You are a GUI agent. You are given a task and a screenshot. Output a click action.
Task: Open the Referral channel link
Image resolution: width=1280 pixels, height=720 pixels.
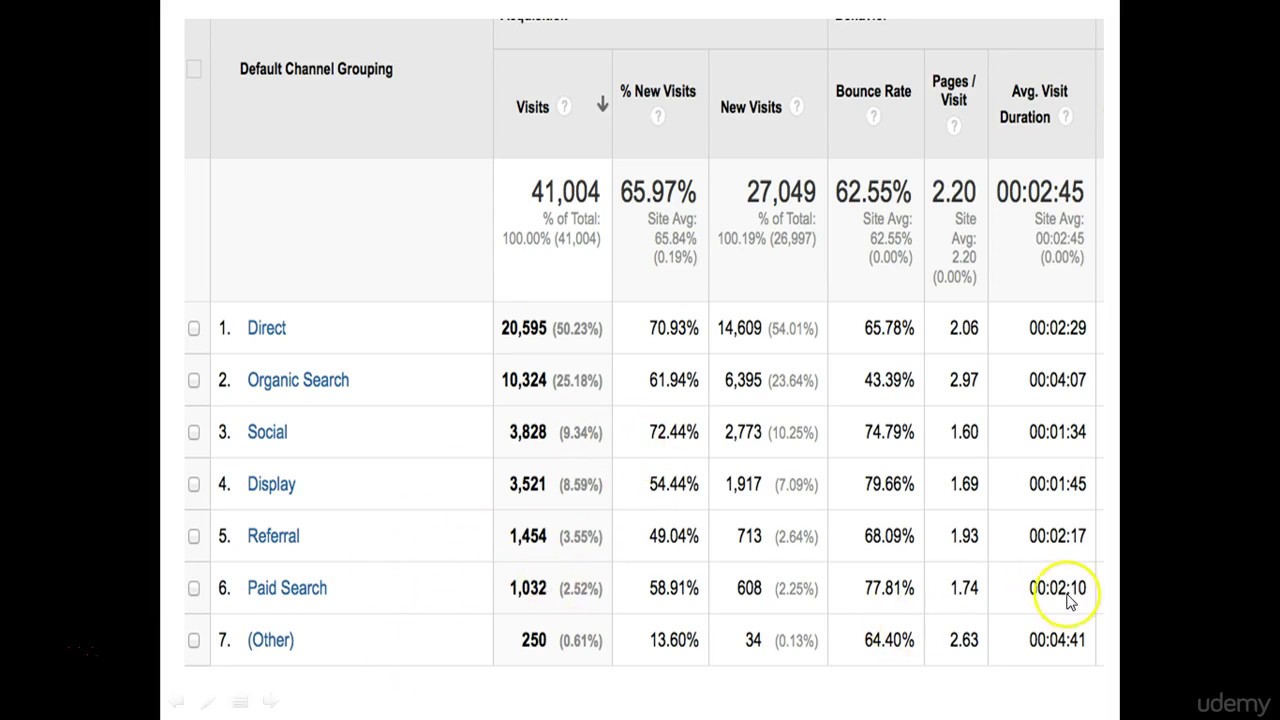[273, 536]
